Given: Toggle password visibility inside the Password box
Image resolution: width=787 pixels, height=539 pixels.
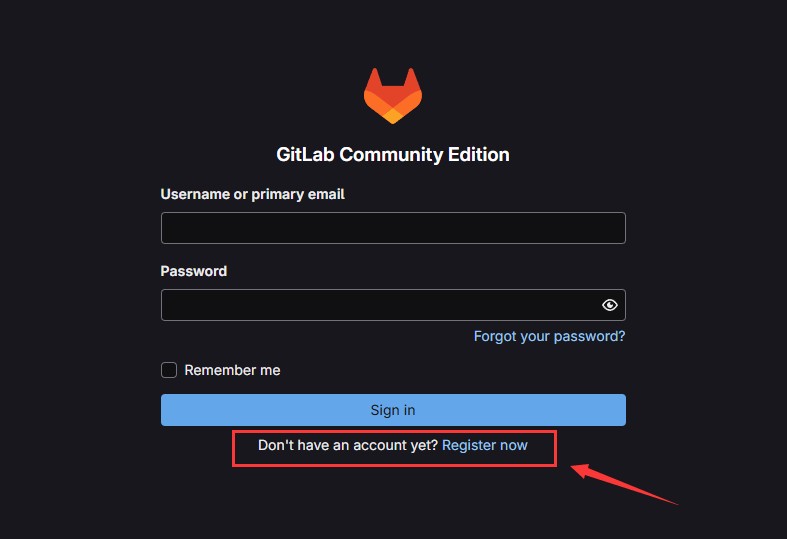Looking at the screenshot, I should [x=609, y=305].
